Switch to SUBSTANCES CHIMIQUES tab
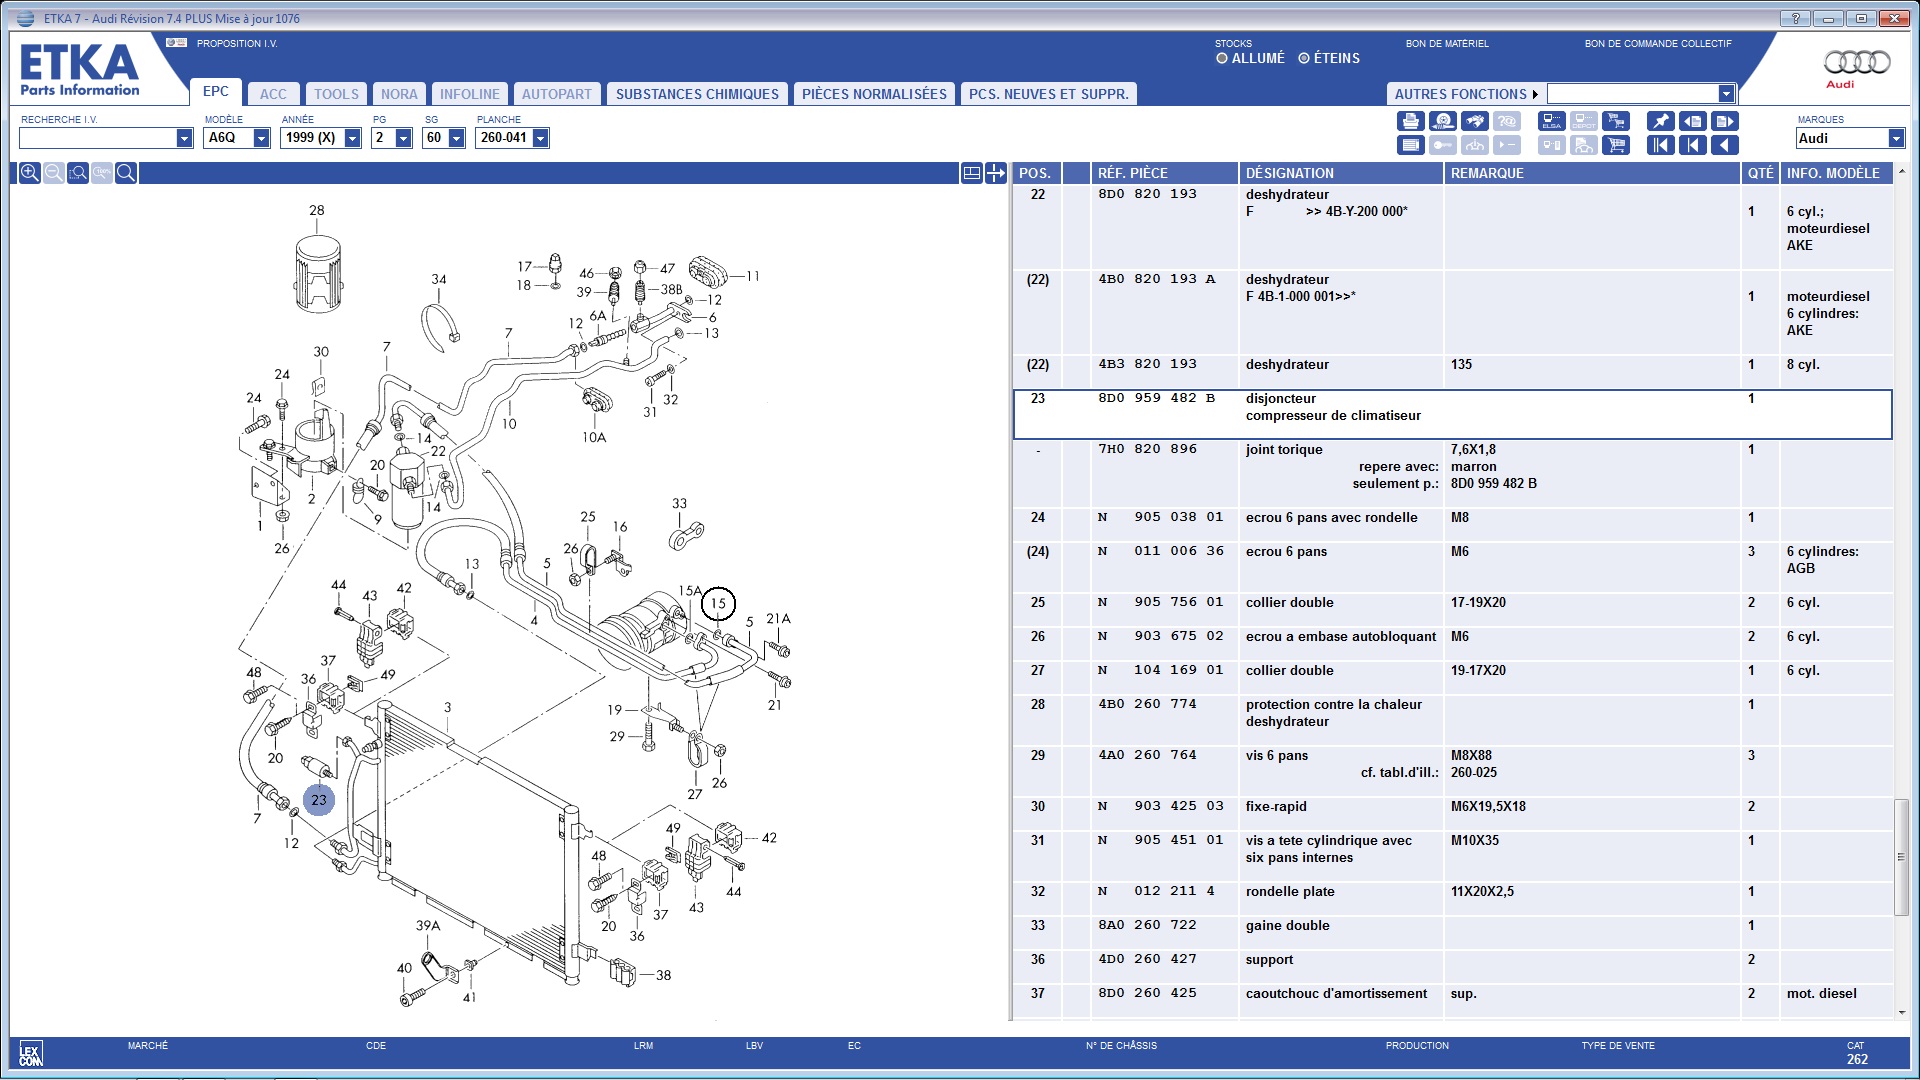The image size is (1920, 1080). pyautogui.click(x=697, y=94)
